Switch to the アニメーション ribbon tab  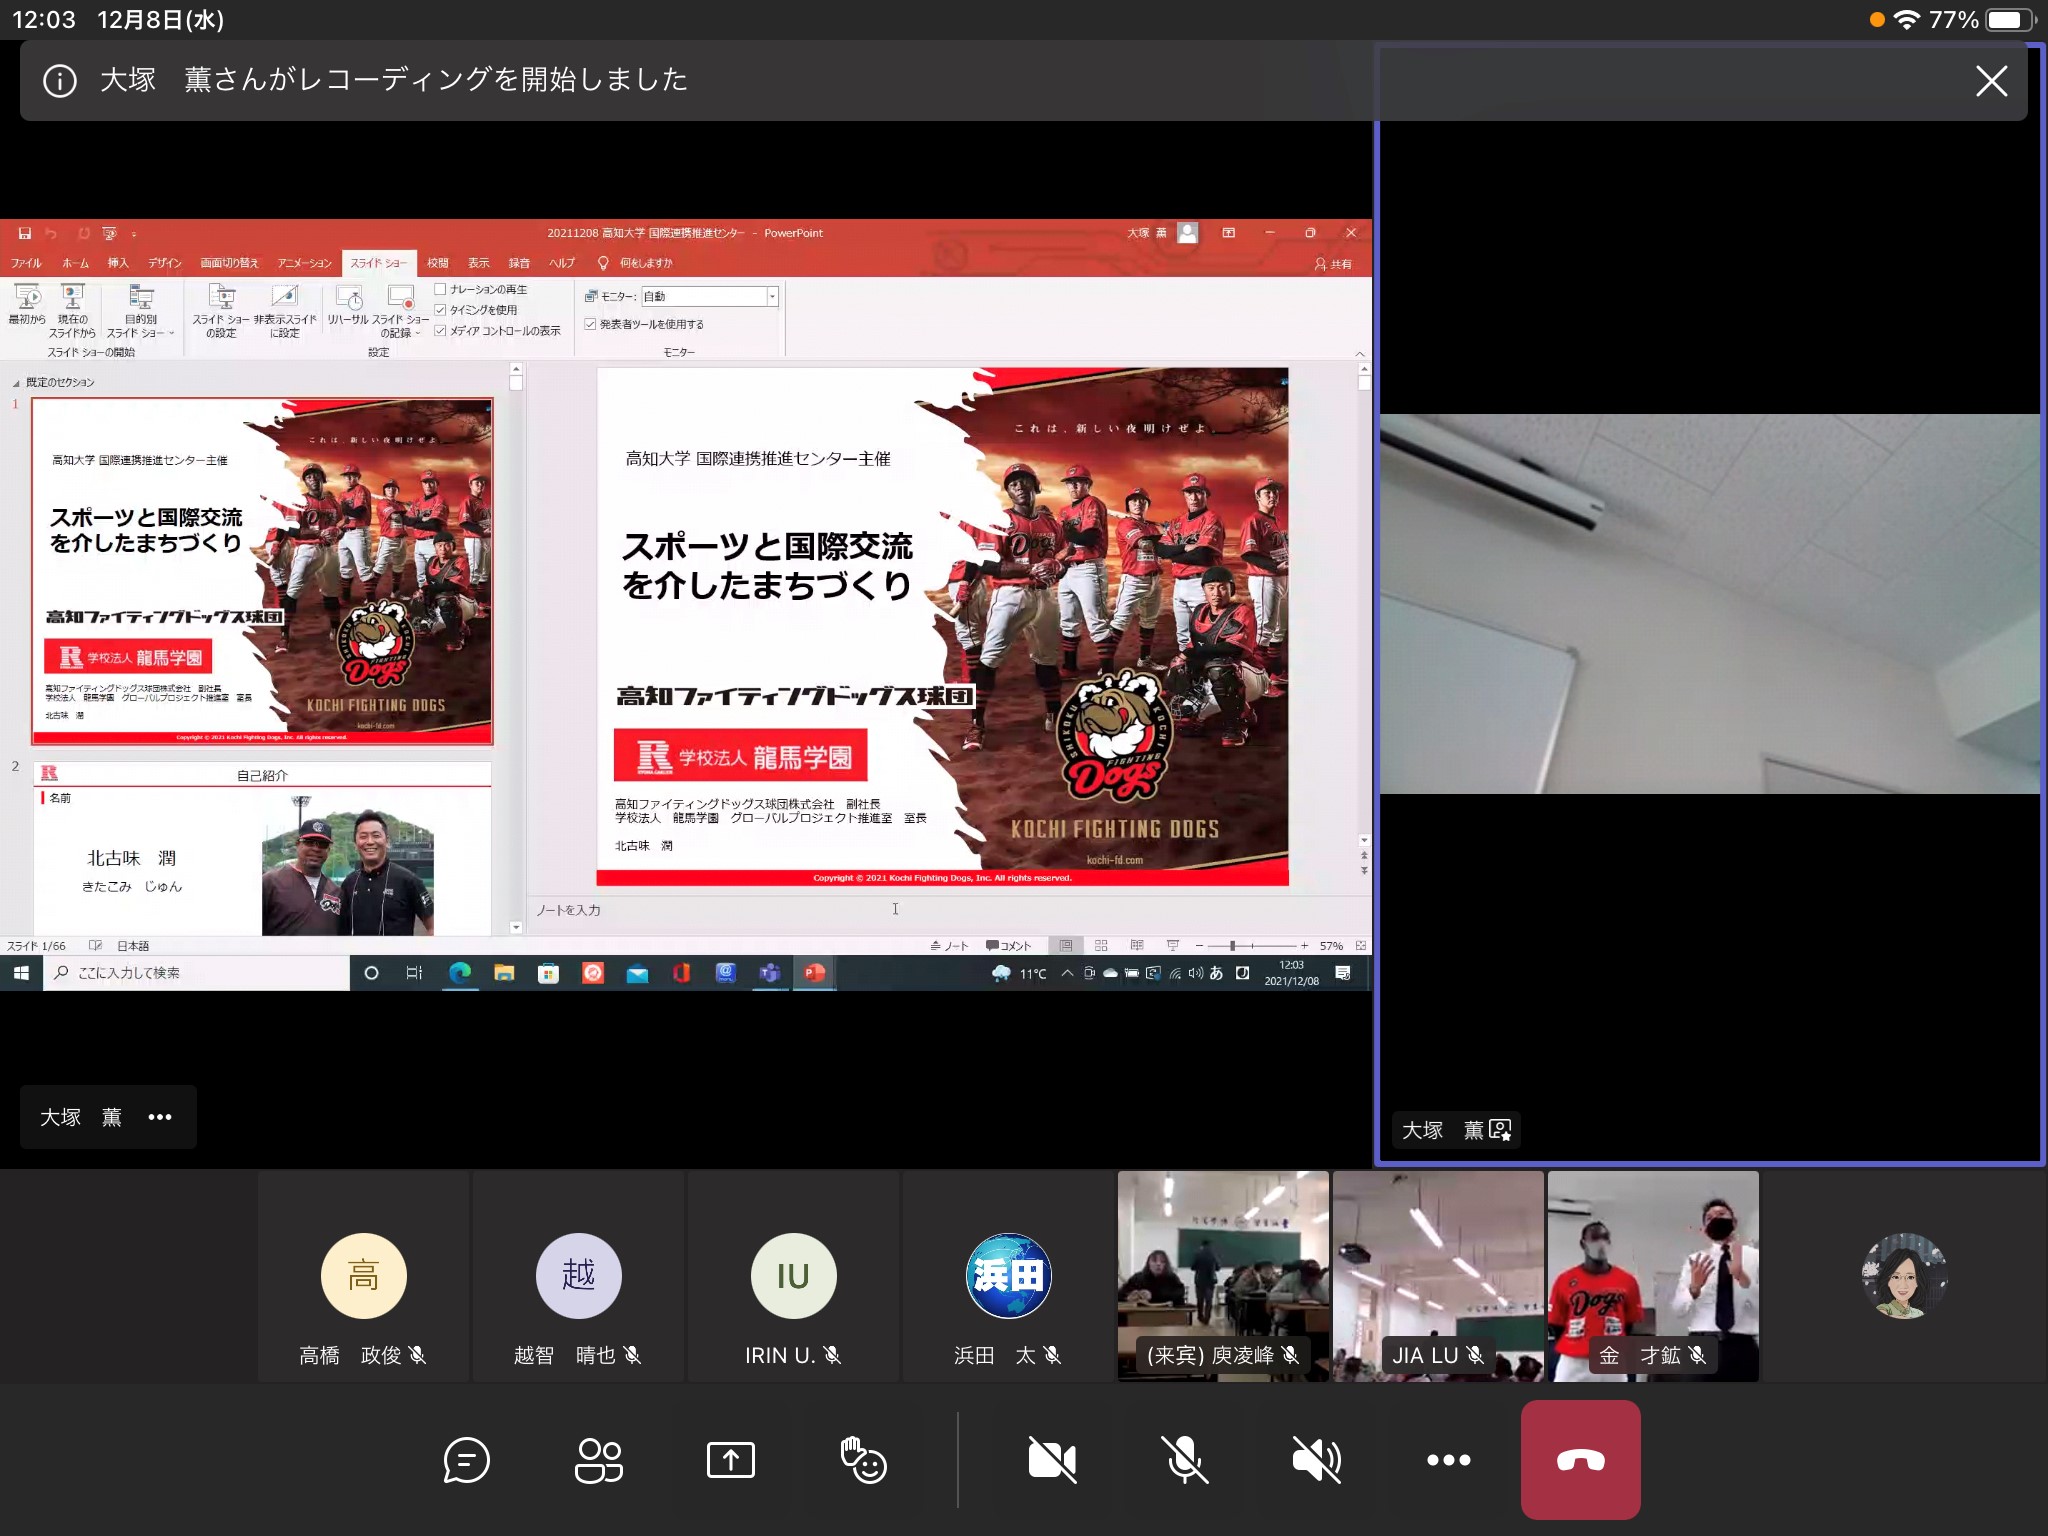[304, 263]
